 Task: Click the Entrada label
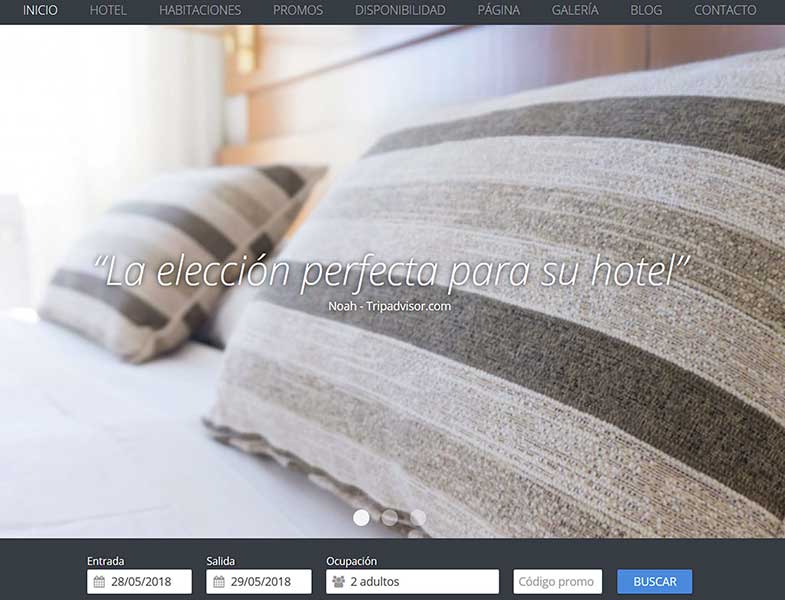pyautogui.click(x=105, y=561)
